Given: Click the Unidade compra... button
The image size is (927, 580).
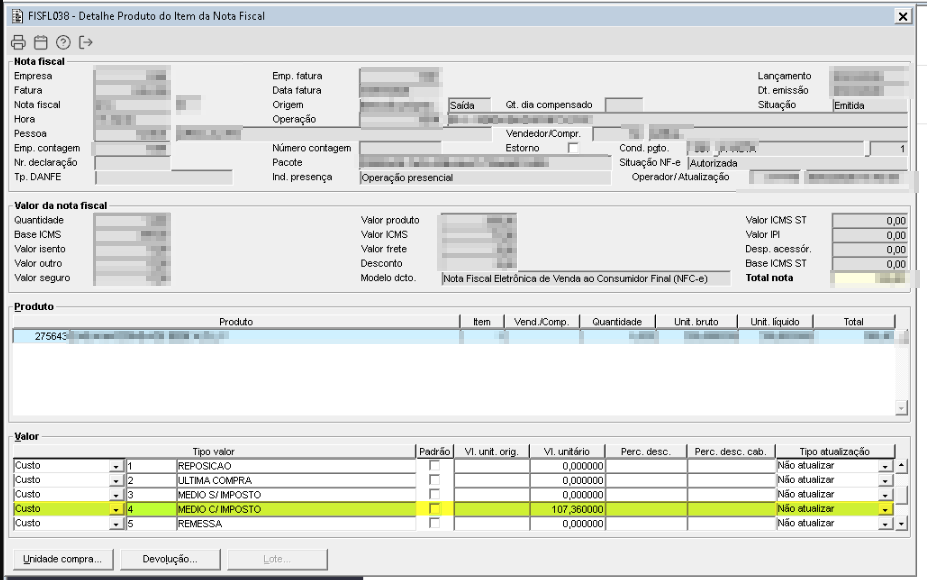Looking at the screenshot, I should 63,559.
